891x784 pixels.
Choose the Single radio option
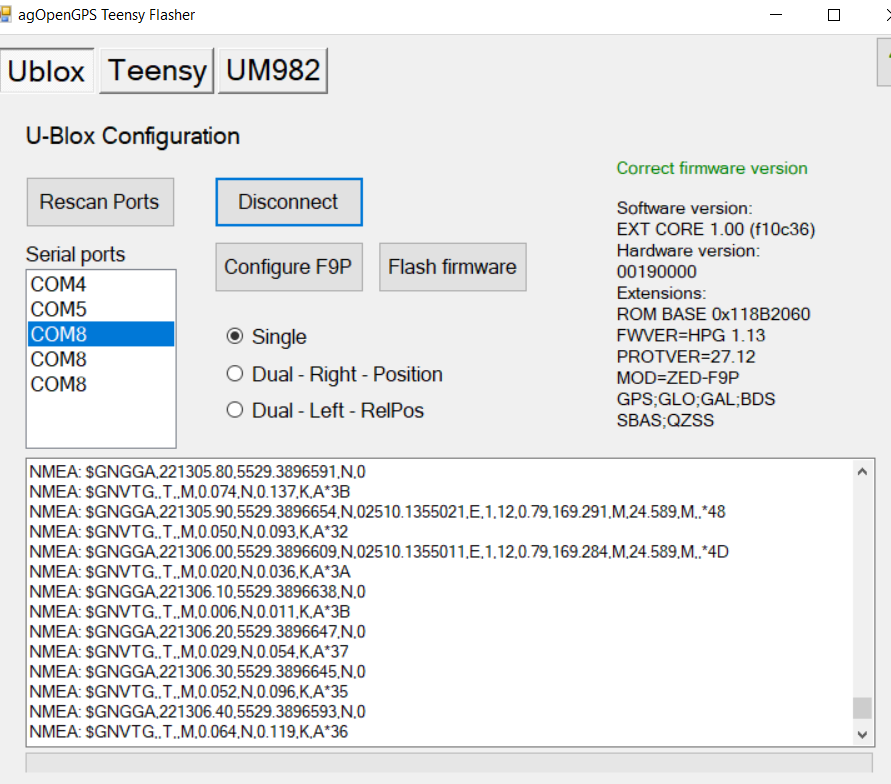pos(267,337)
